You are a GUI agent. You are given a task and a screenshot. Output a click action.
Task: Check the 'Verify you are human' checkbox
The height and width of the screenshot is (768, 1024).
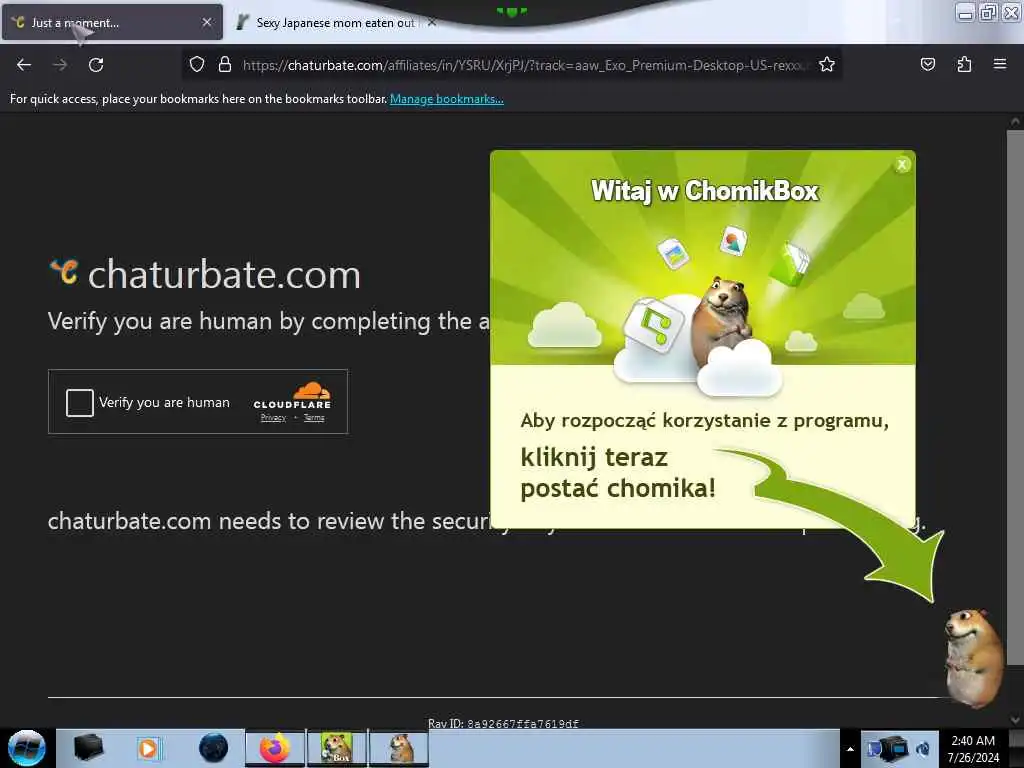point(80,402)
